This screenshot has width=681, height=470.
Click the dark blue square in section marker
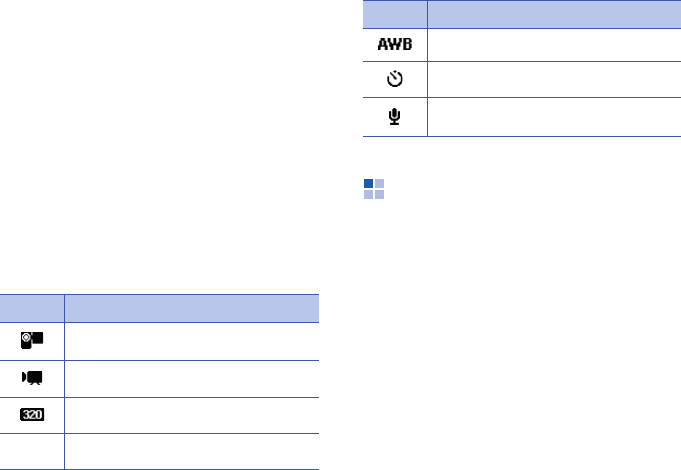[368, 184]
